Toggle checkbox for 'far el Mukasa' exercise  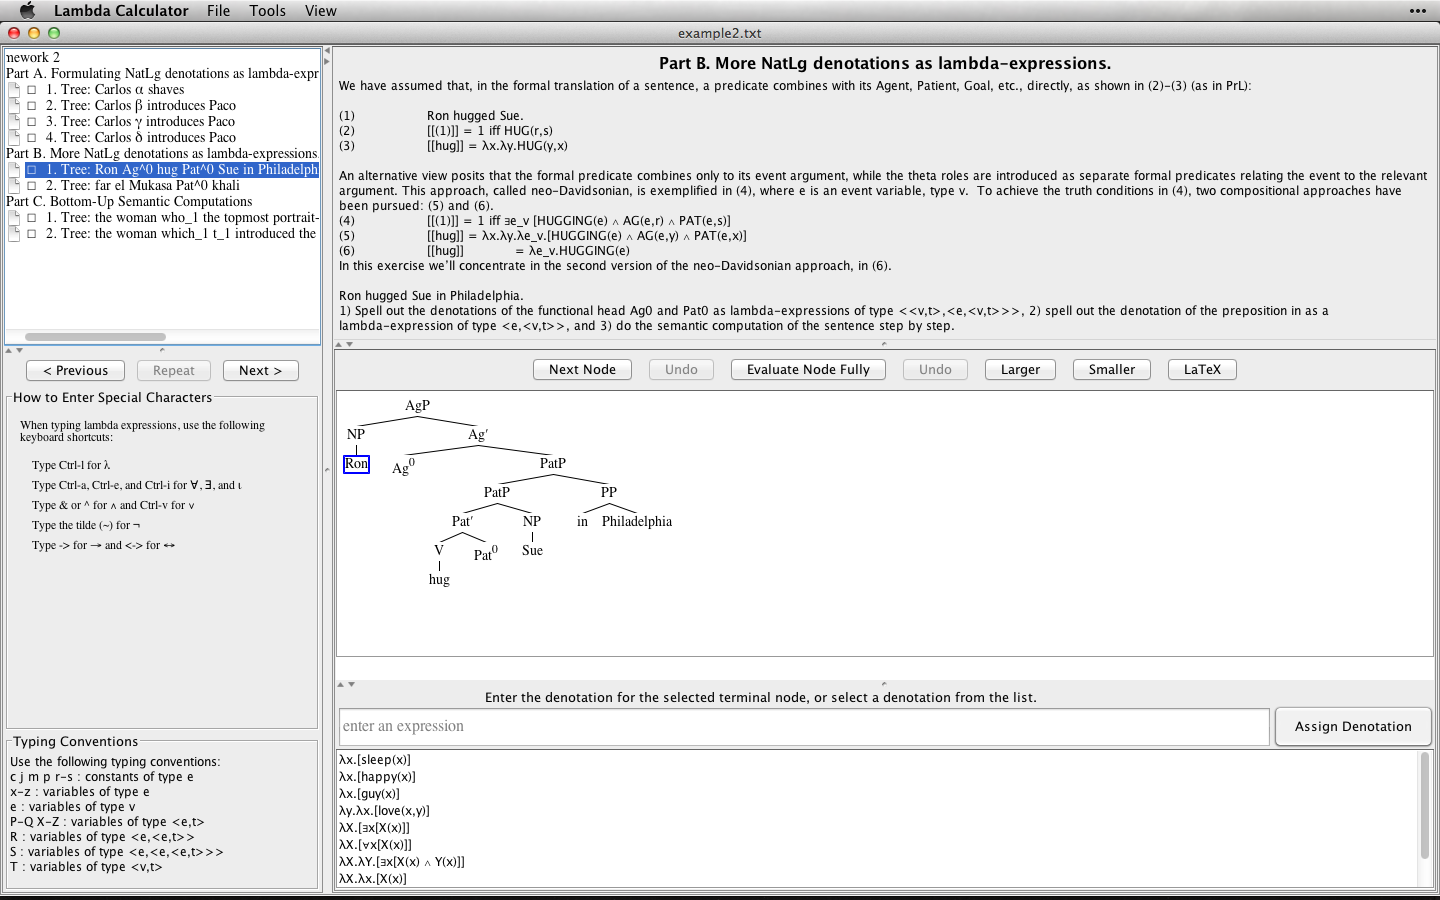(x=32, y=186)
